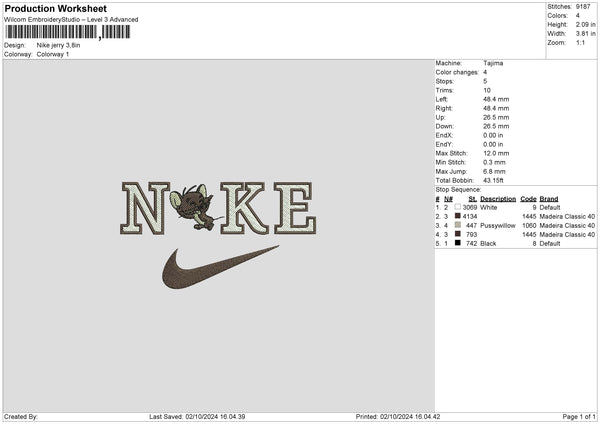Click the "N#" column header
600x424 pixels.
pos(448,199)
